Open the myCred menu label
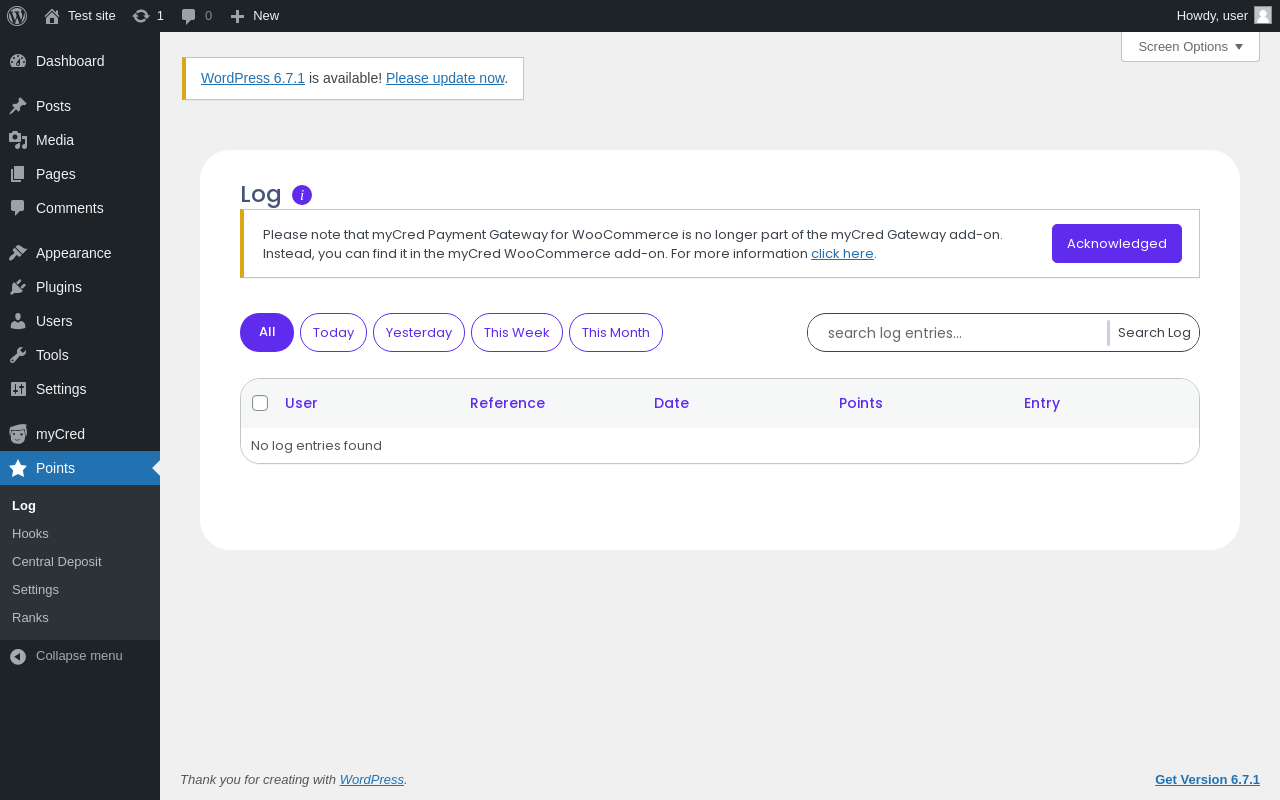 tap(60, 434)
